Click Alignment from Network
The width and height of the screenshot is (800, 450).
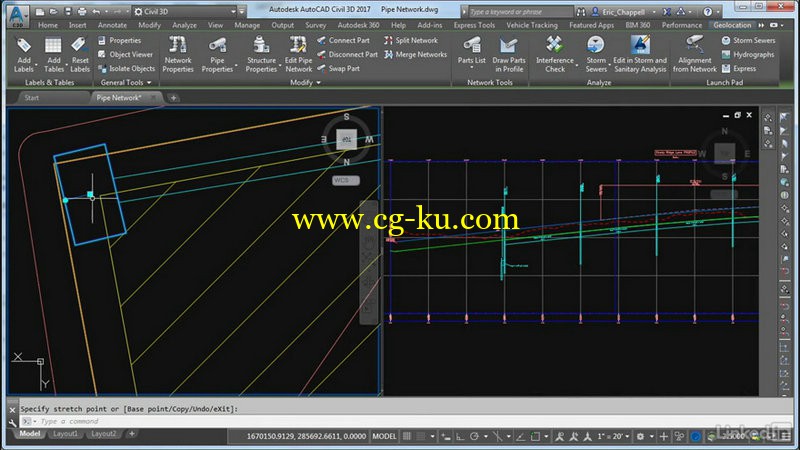tap(694, 55)
